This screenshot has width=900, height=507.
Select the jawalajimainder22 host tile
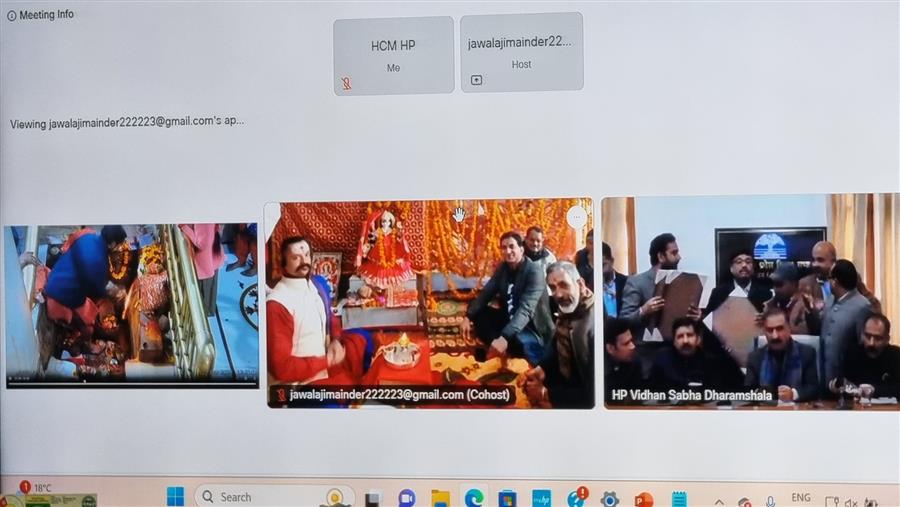coord(521,52)
